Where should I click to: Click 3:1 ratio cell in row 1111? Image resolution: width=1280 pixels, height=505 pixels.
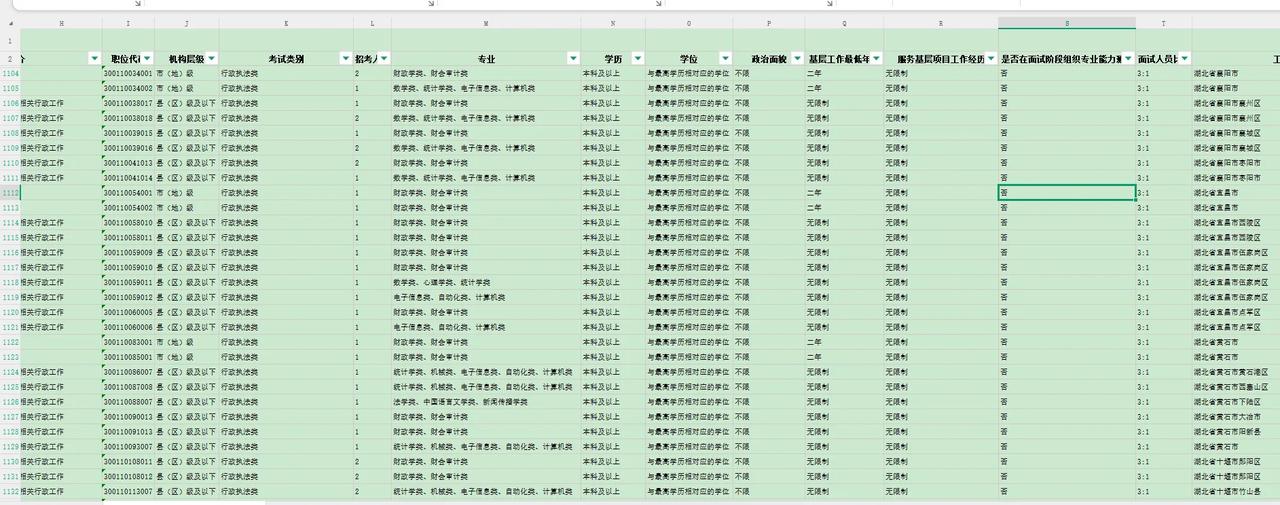[x=1164, y=178]
